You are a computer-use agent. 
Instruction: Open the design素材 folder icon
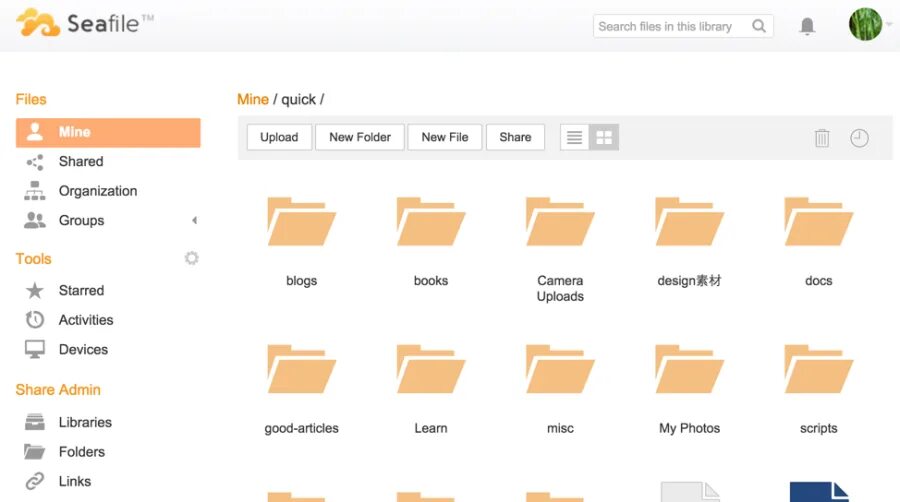coord(689,221)
